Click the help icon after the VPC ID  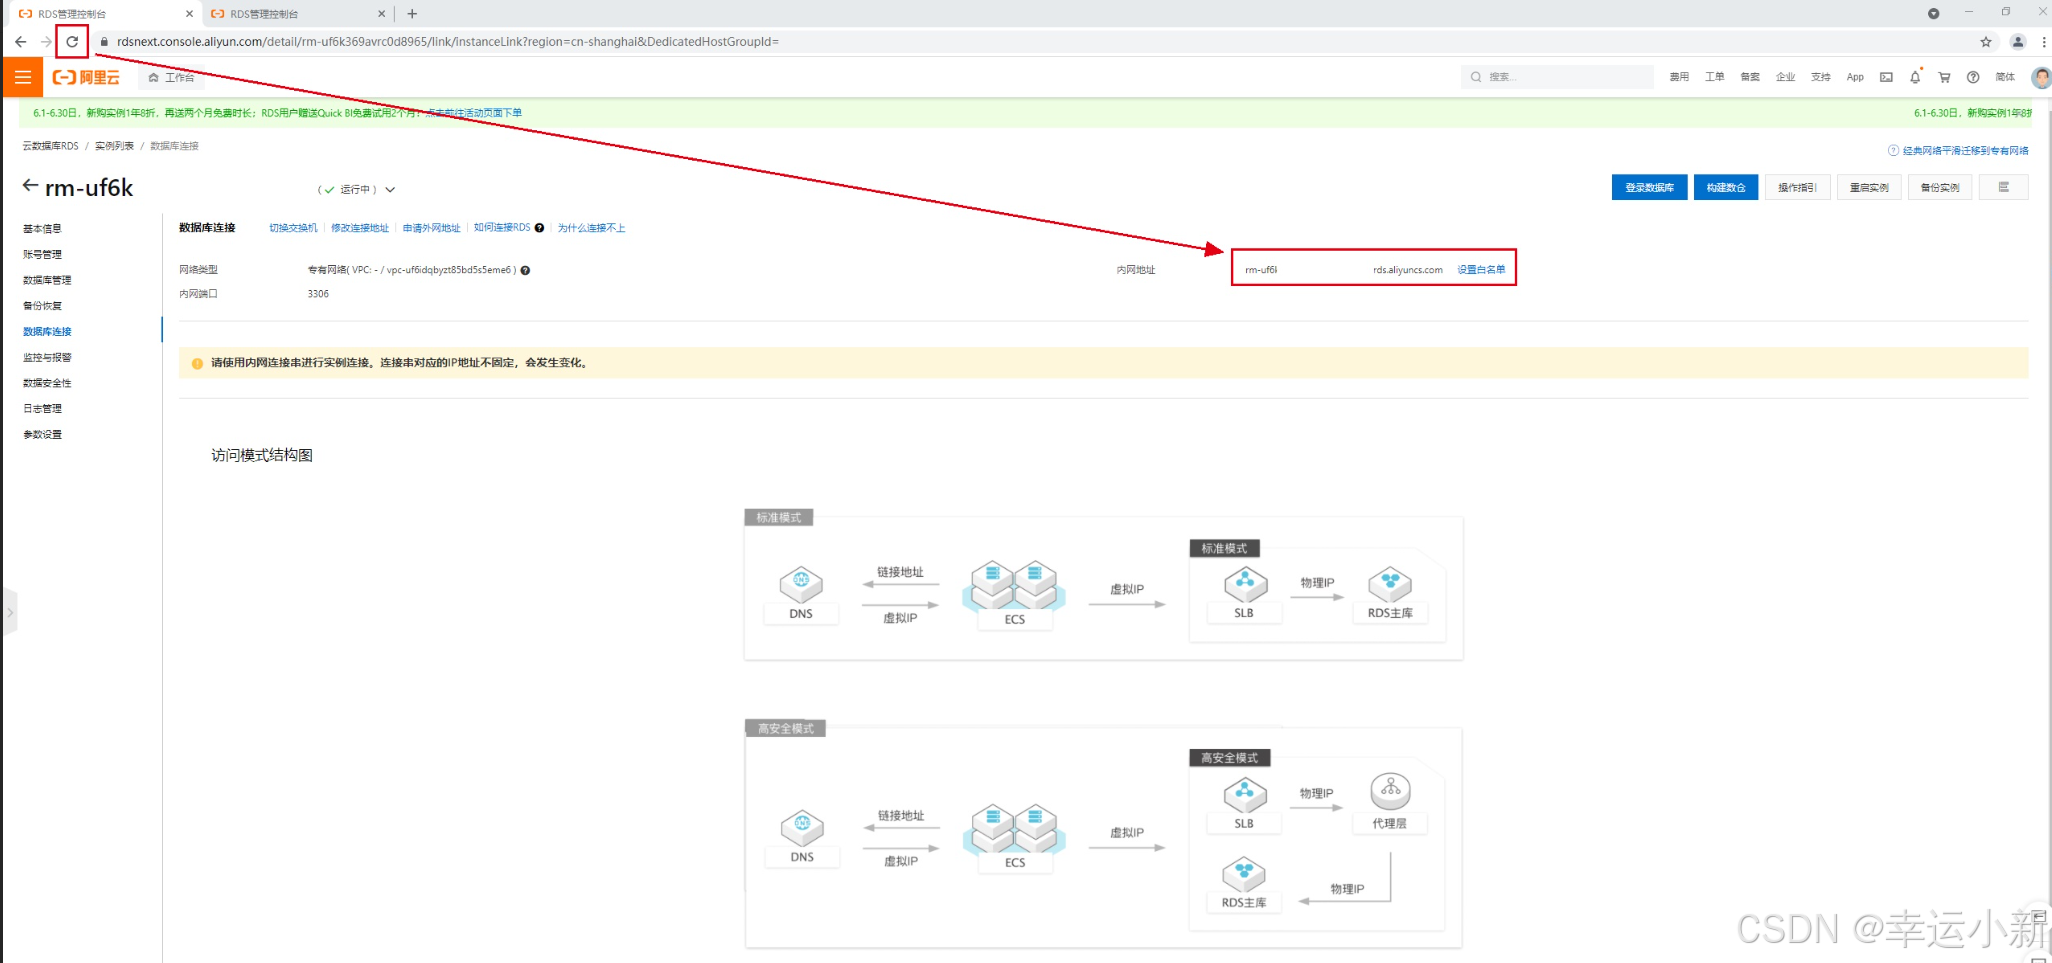coord(525,270)
